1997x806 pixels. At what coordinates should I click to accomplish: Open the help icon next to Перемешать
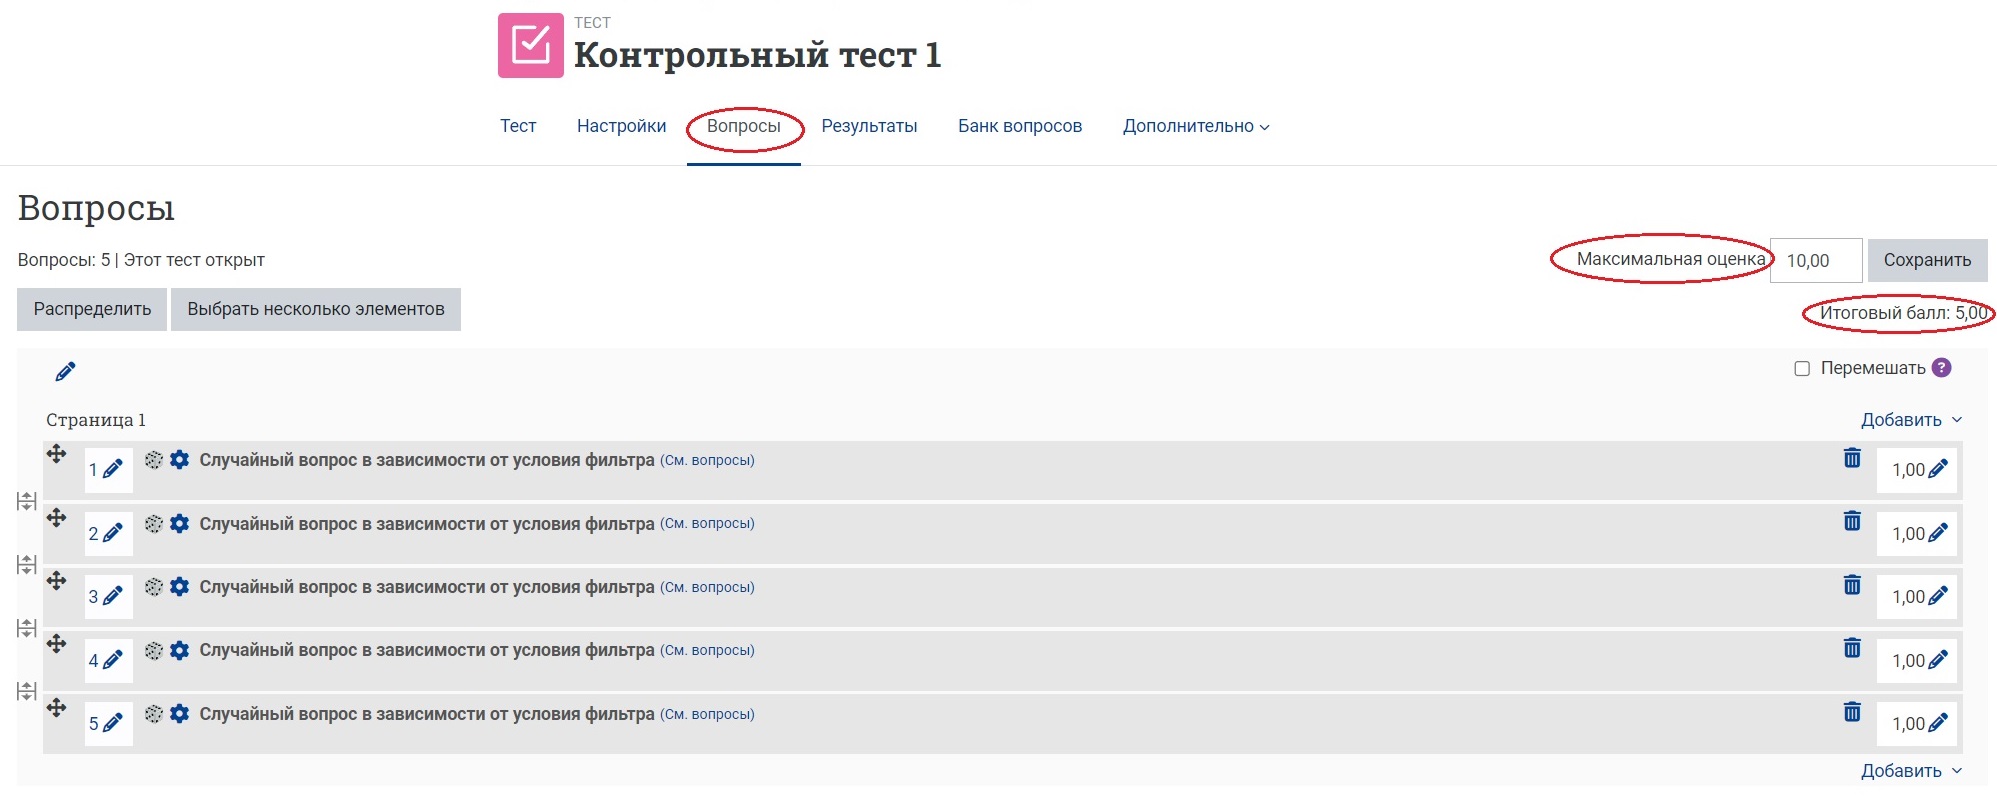pyautogui.click(x=1941, y=368)
